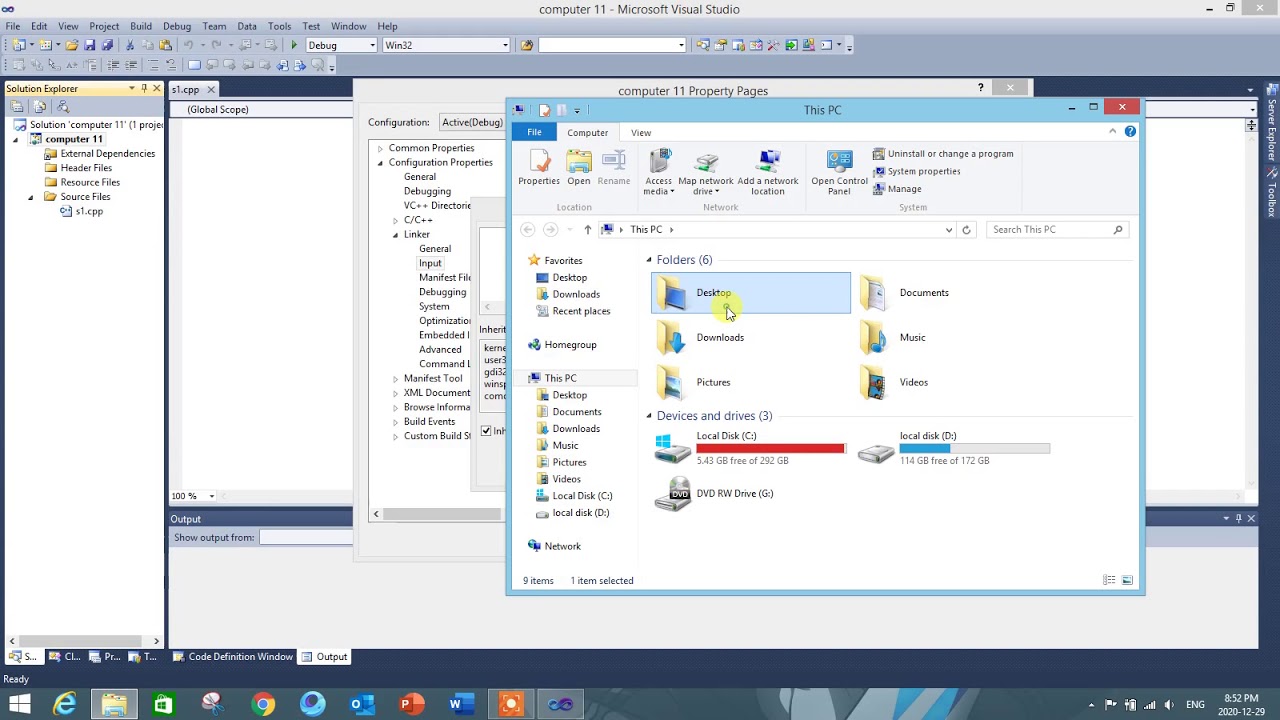Viewport: 1280px width, 720px height.
Task: Pin the Solution Explorer panel
Action: click(144, 88)
